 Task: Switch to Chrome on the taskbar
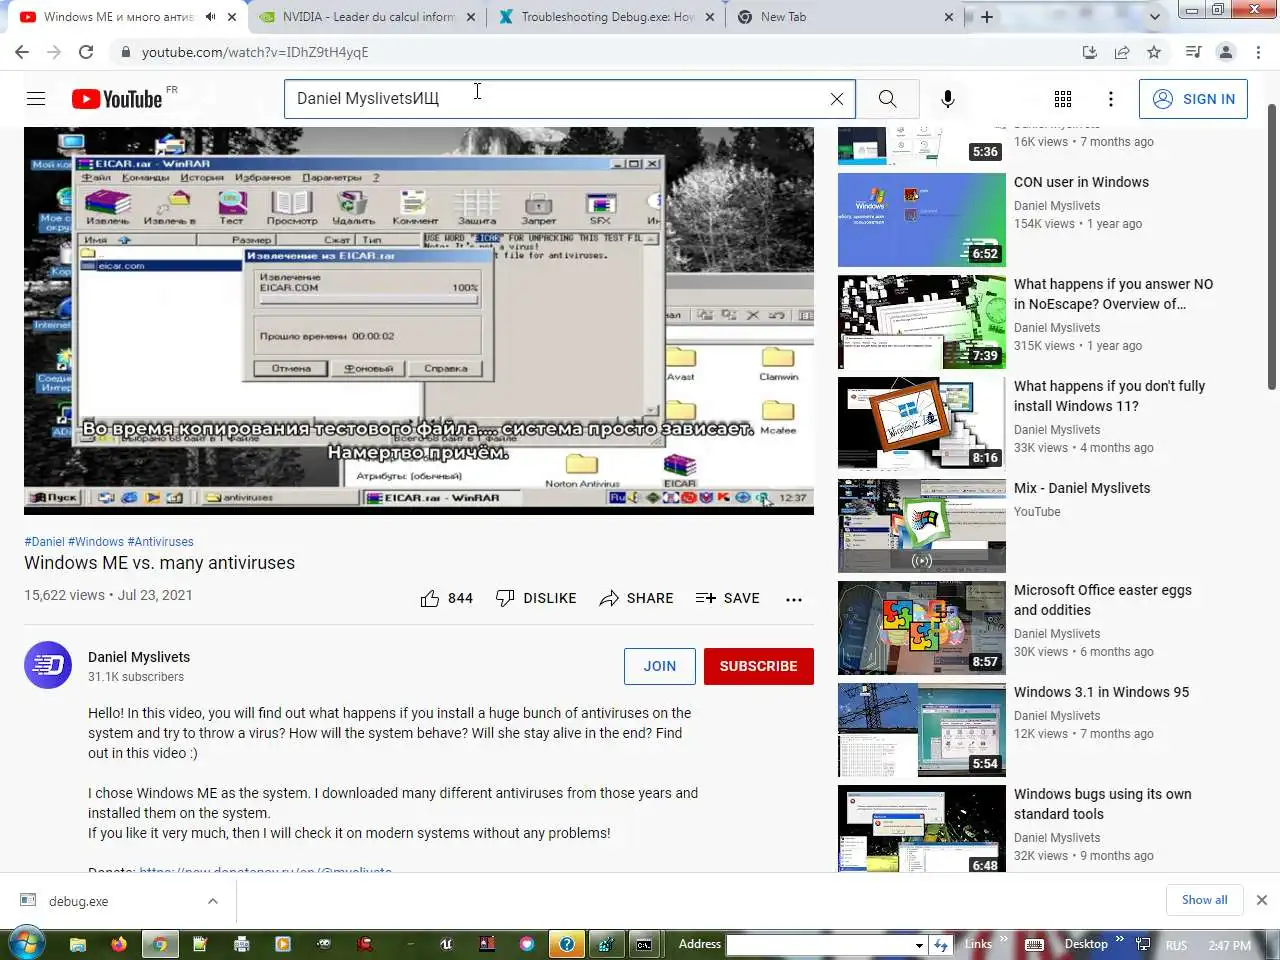159,943
